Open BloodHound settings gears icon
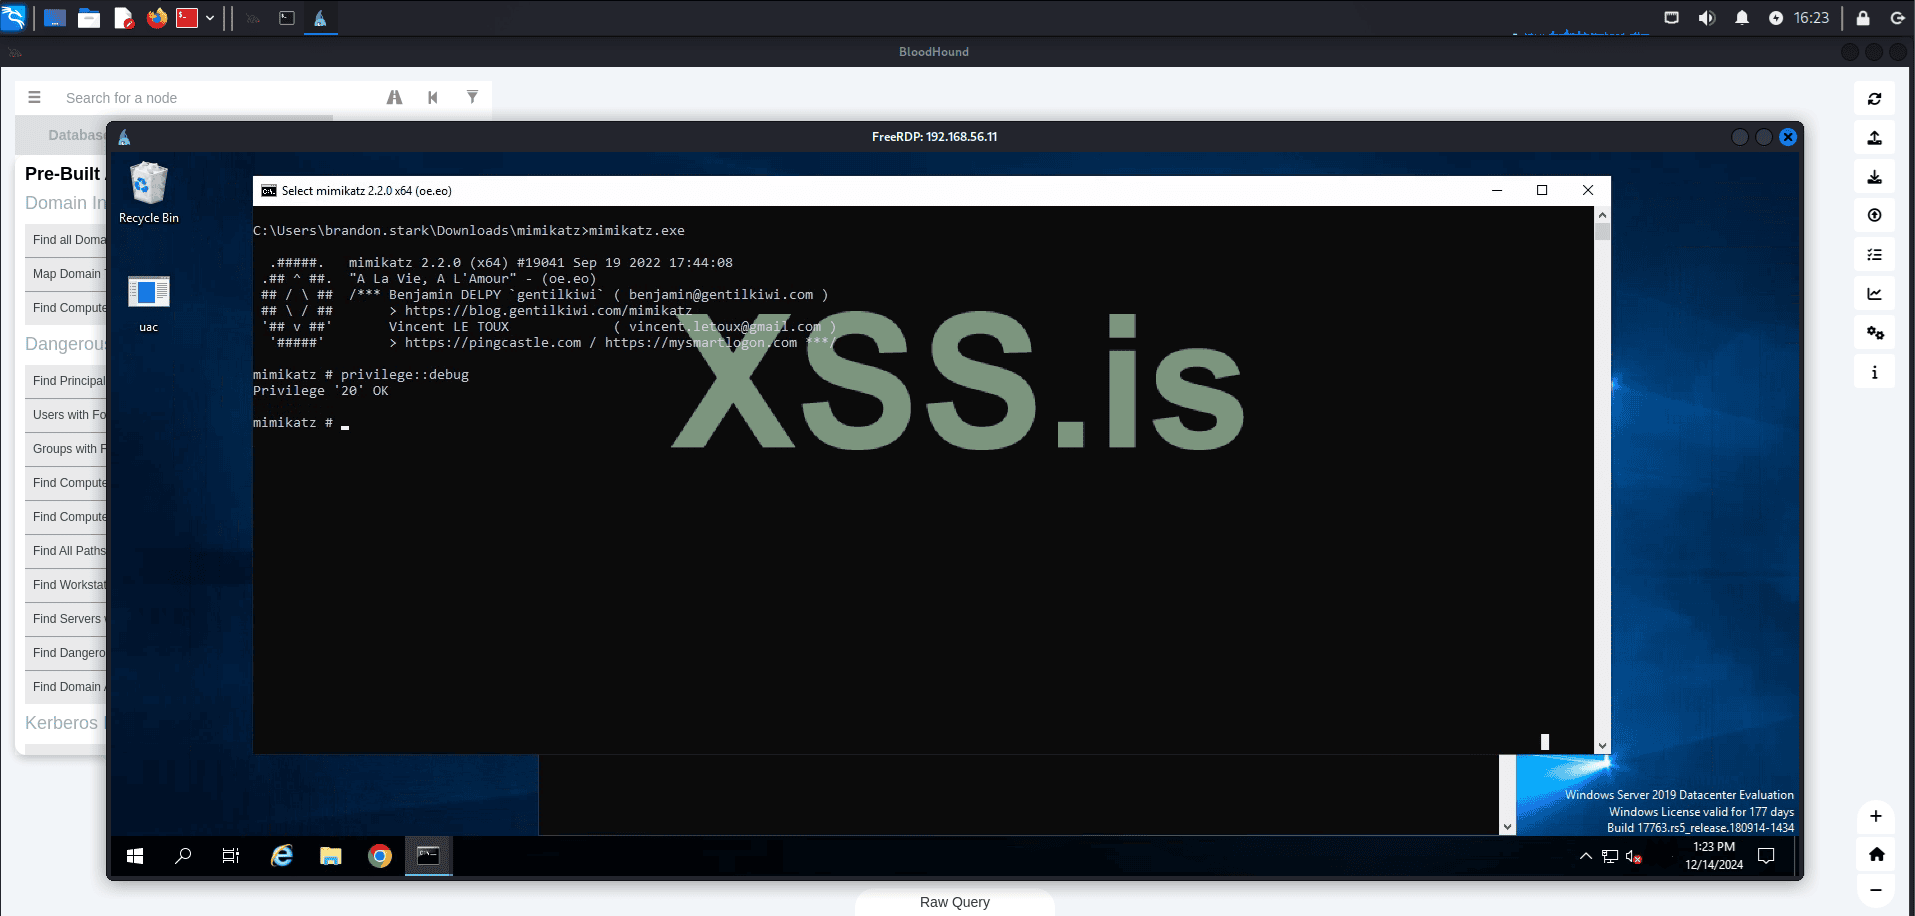The image size is (1915, 916). point(1875,333)
